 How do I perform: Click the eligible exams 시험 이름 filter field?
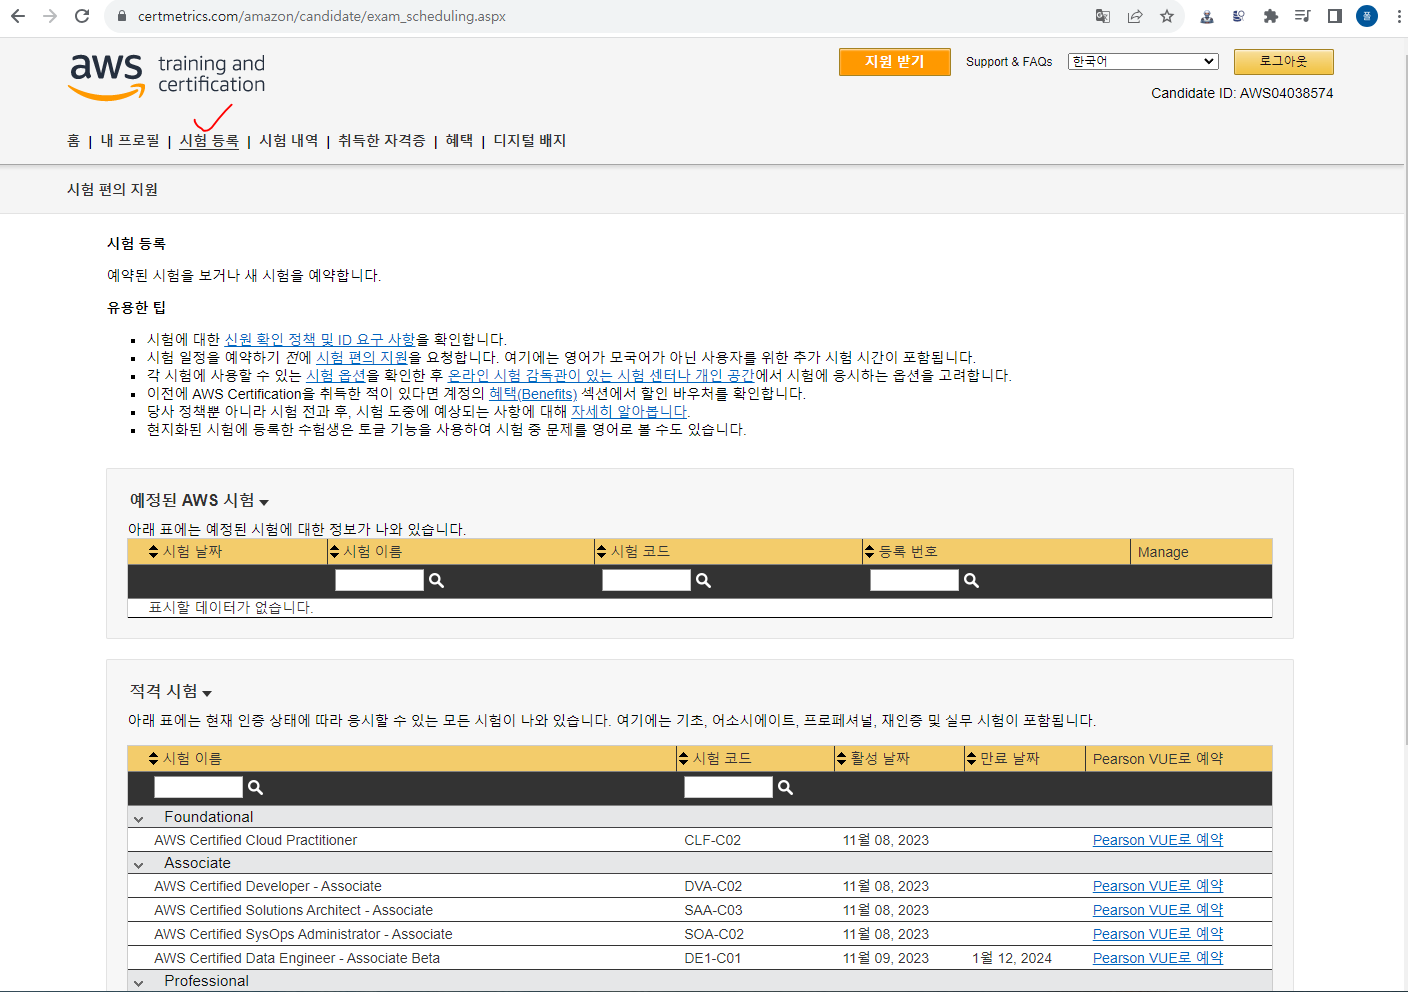(x=198, y=788)
